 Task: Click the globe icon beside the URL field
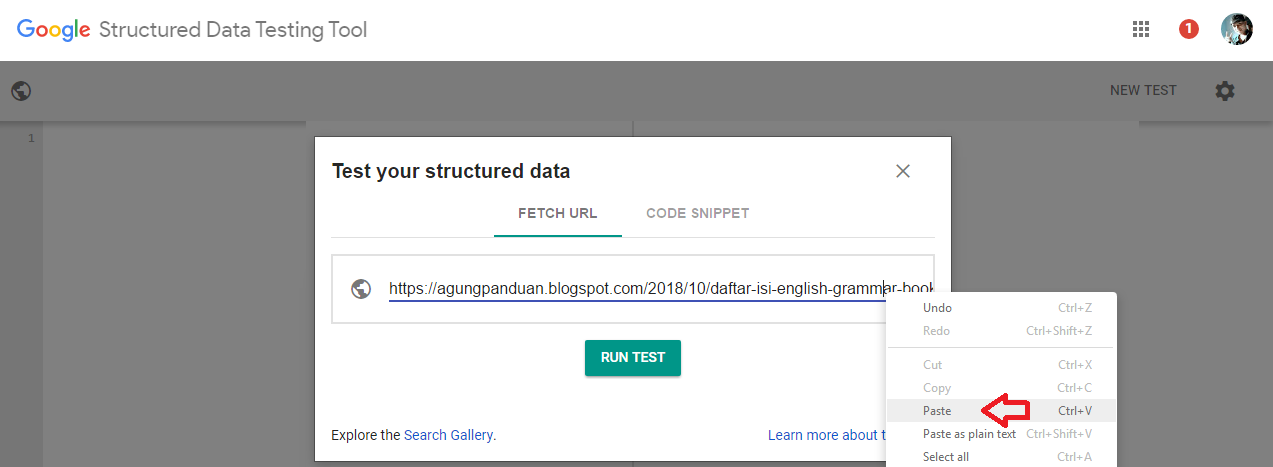[361, 289]
